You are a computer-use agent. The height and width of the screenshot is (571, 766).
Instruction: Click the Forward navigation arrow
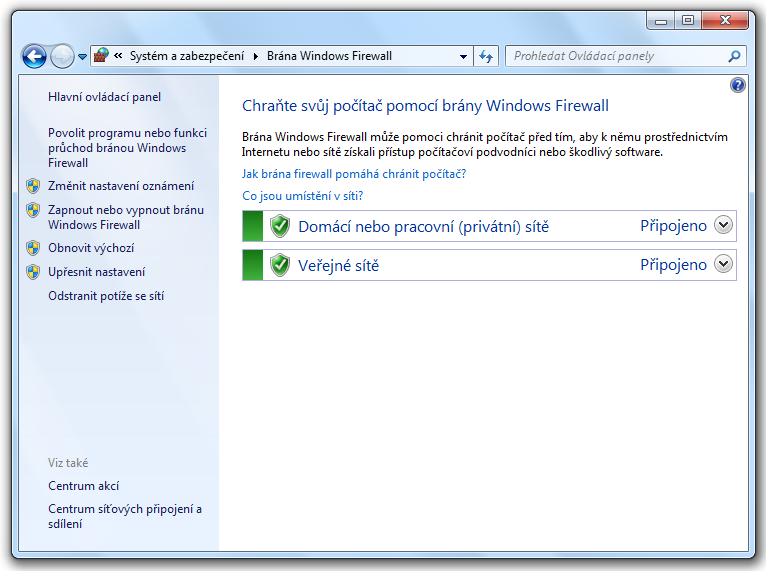pos(62,56)
